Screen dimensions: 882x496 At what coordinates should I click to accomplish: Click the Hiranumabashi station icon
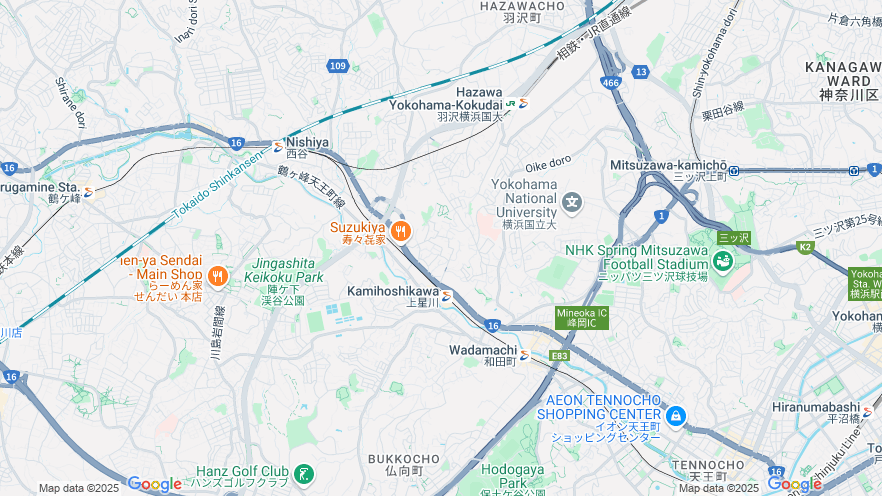867,412
